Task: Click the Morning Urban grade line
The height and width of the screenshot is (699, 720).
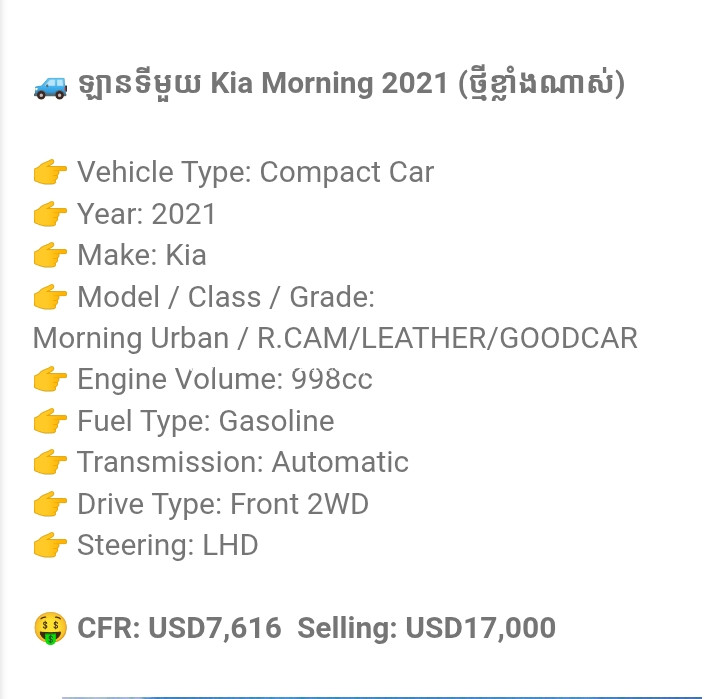Action: [335, 338]
